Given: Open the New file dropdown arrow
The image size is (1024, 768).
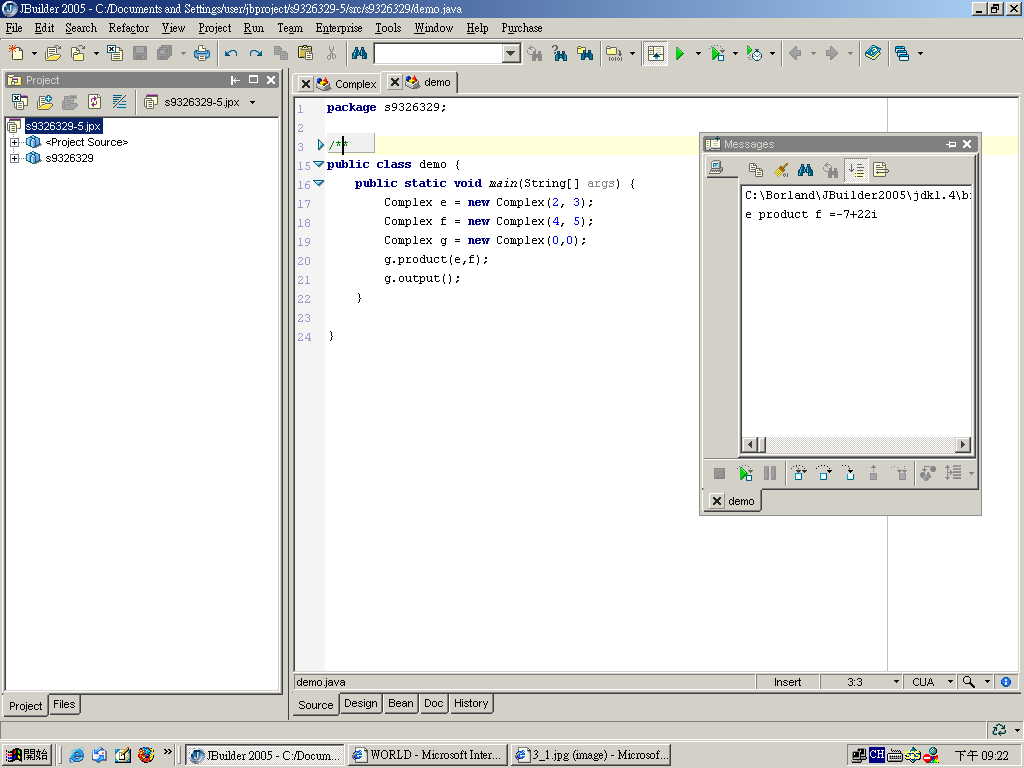Looking at the screenshot, I should click(34, 54).
